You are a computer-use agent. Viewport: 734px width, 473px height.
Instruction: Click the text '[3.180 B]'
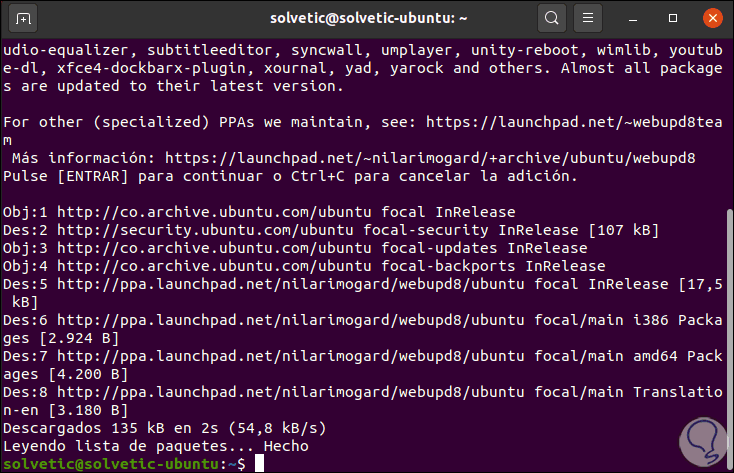88,410
